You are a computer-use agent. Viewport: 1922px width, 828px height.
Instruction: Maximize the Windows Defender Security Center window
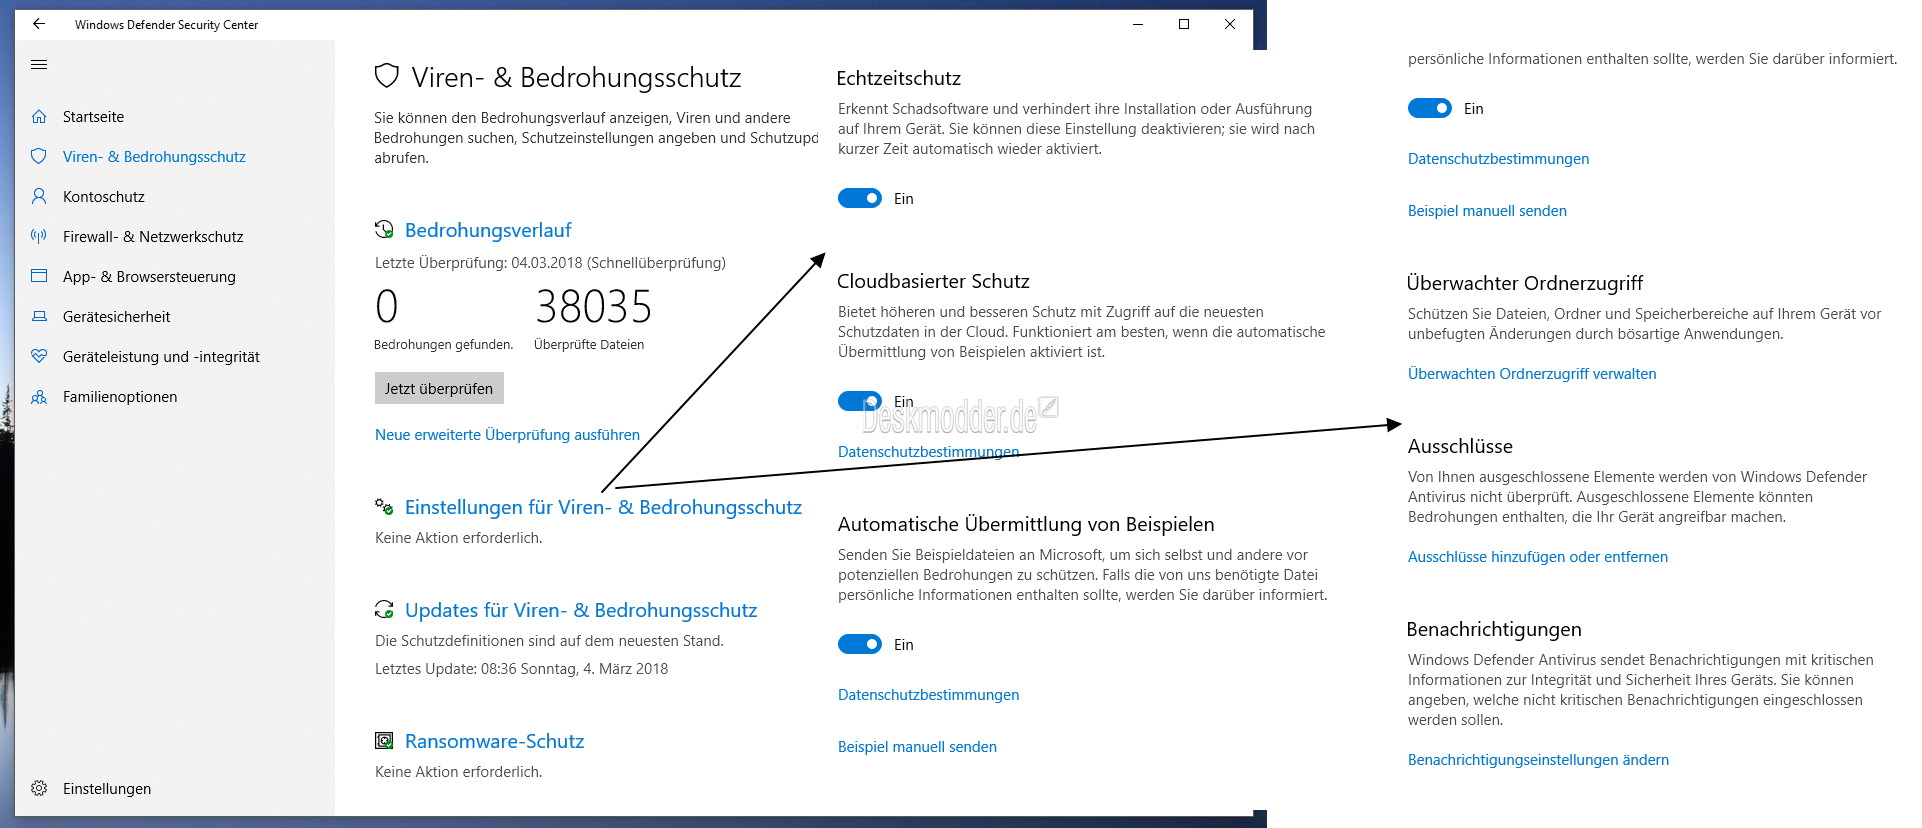[1184, 24]
